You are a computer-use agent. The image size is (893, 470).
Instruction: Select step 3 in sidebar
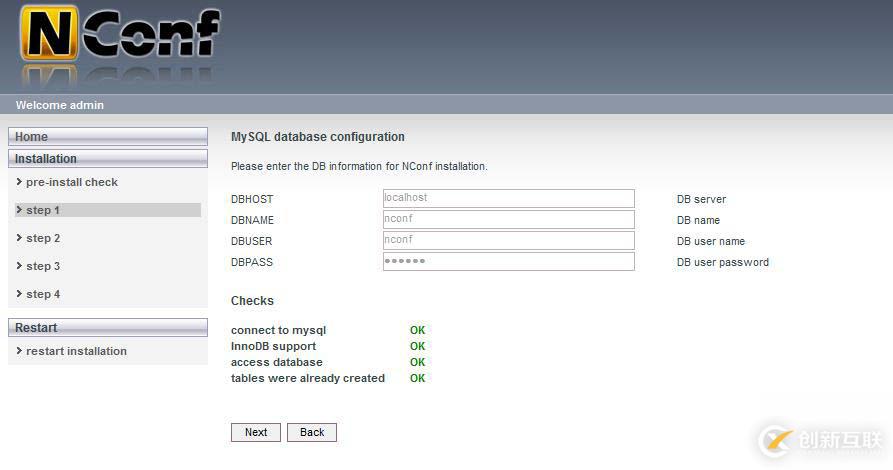(x=43, y=266)
